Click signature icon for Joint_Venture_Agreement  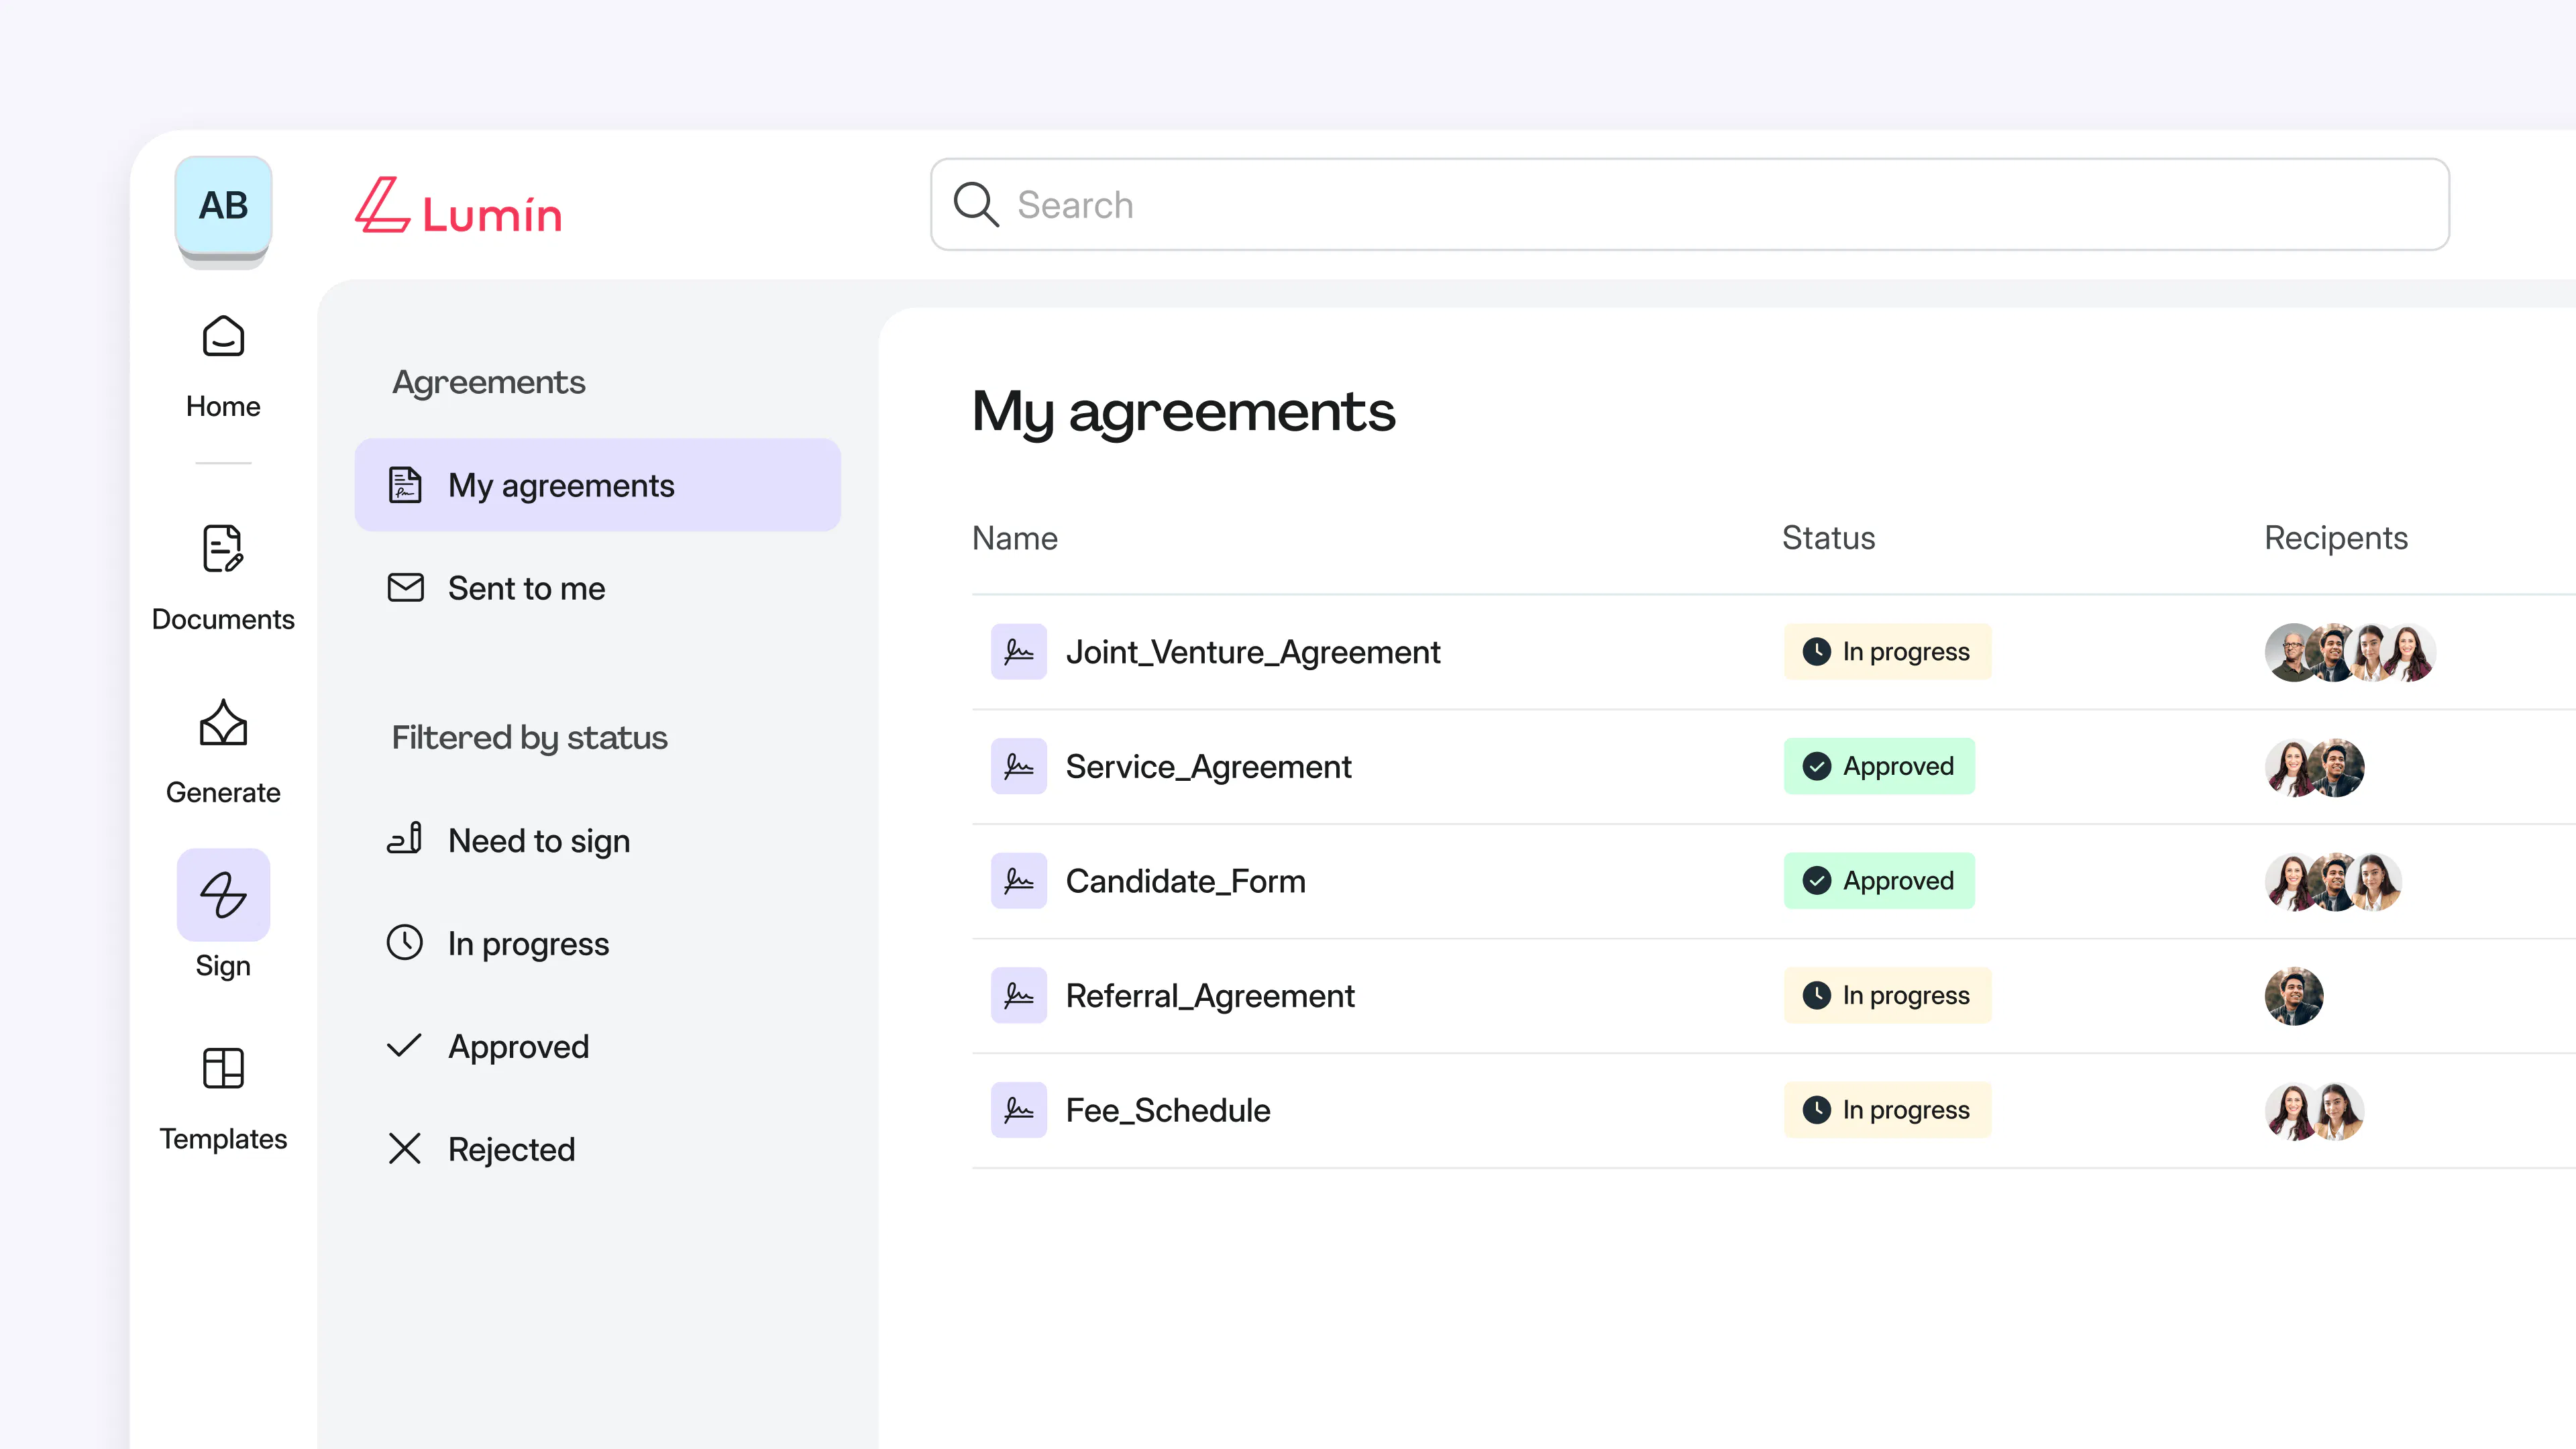point(1019,652)
